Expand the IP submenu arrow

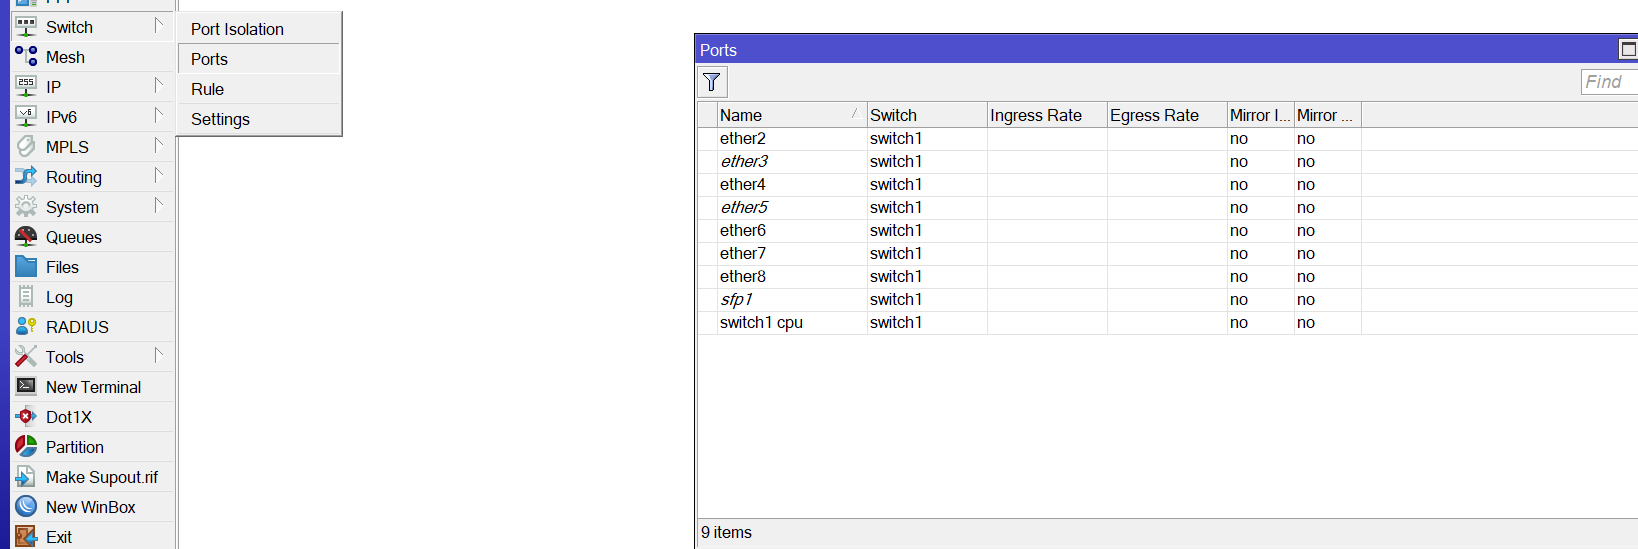click(158, 86)
